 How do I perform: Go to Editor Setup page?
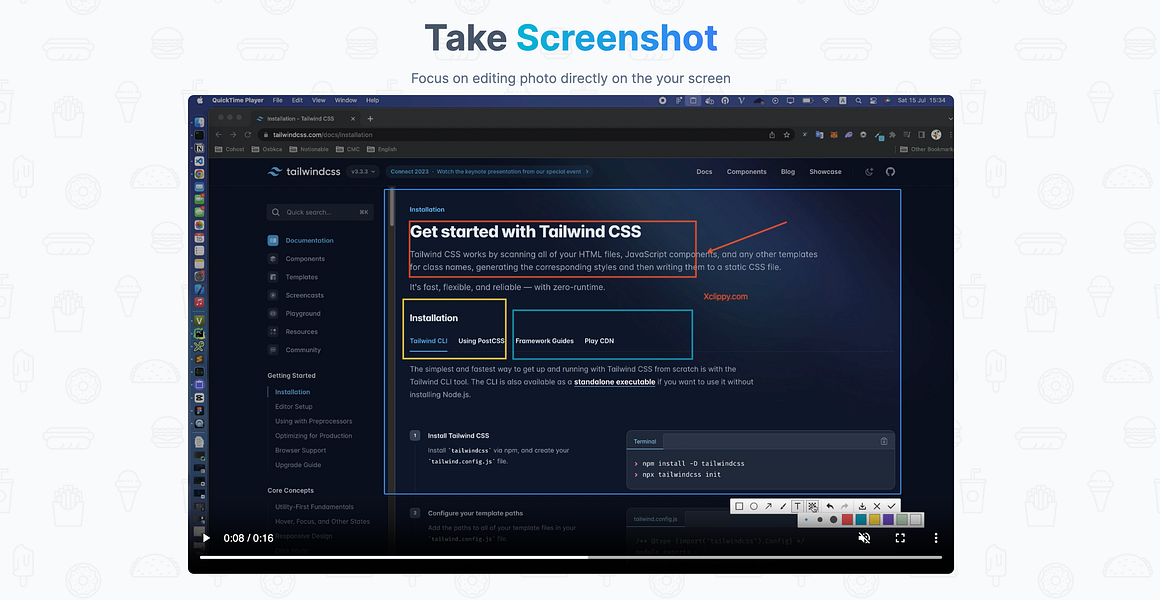point(294,406)
